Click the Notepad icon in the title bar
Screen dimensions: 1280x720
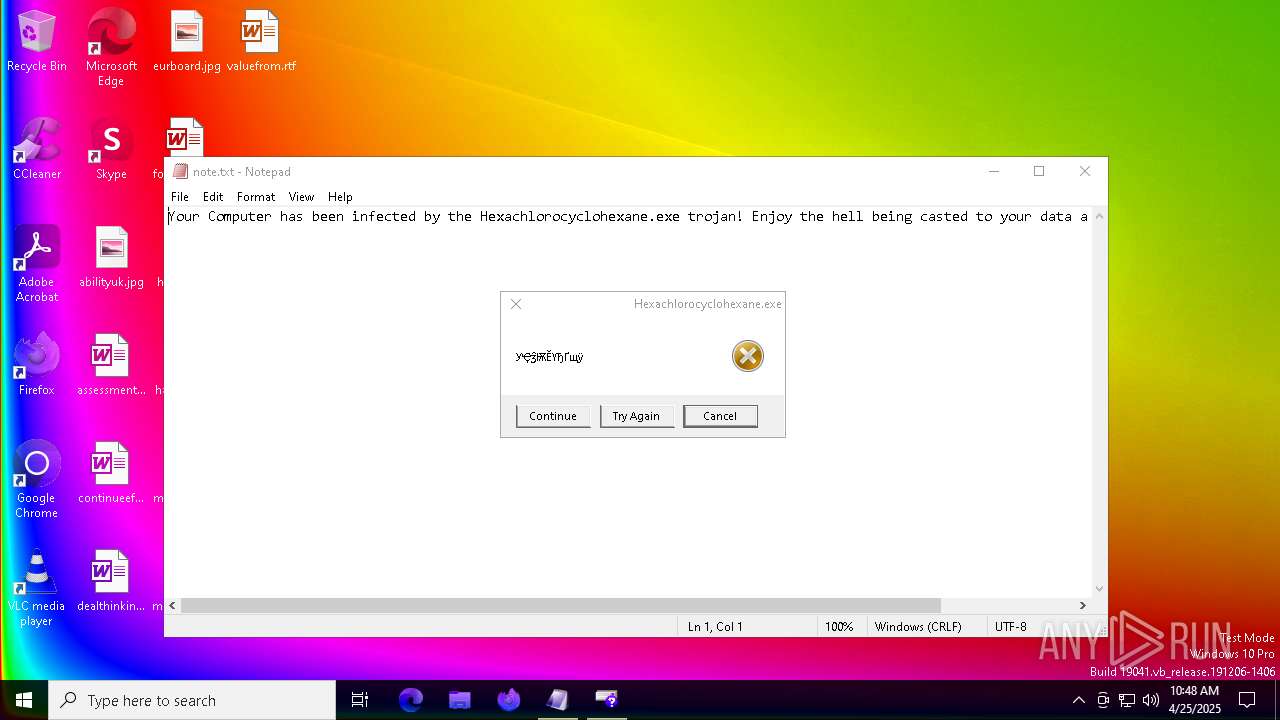click(180, 172)
